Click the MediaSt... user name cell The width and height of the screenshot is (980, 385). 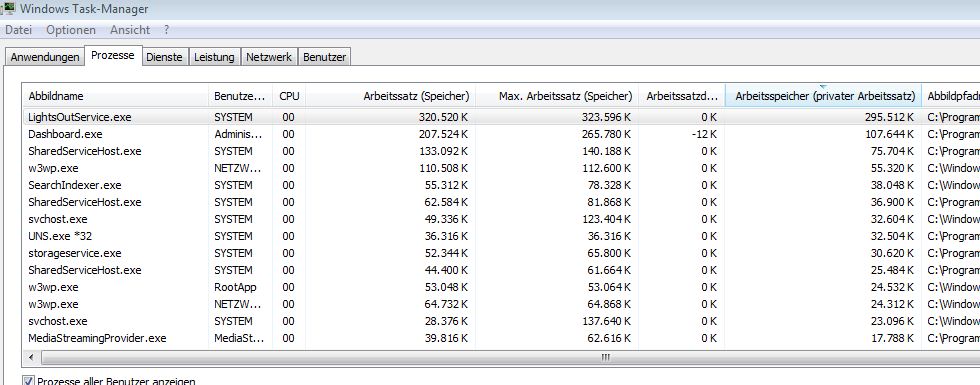239,338
